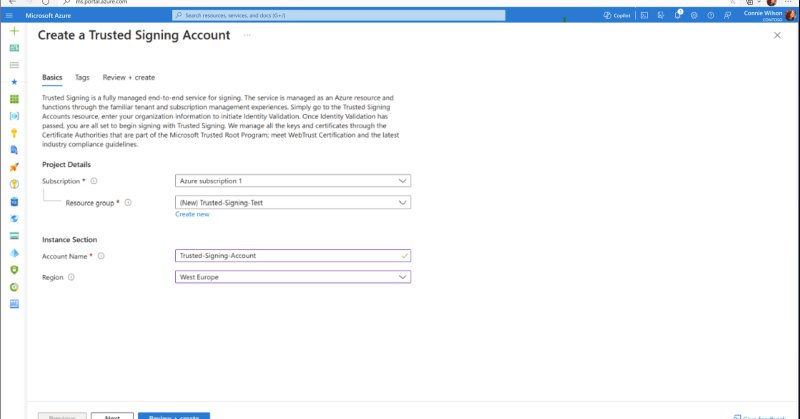The width and height of the screenshot is (800, 419).
Task: Click Create new resource group link
Action: coord(192,214)
